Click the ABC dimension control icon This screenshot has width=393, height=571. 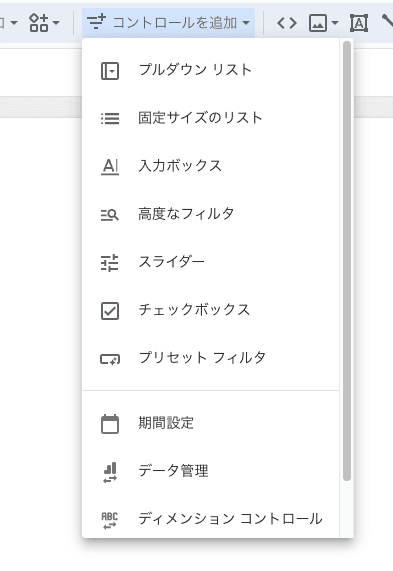pos(110,520)
